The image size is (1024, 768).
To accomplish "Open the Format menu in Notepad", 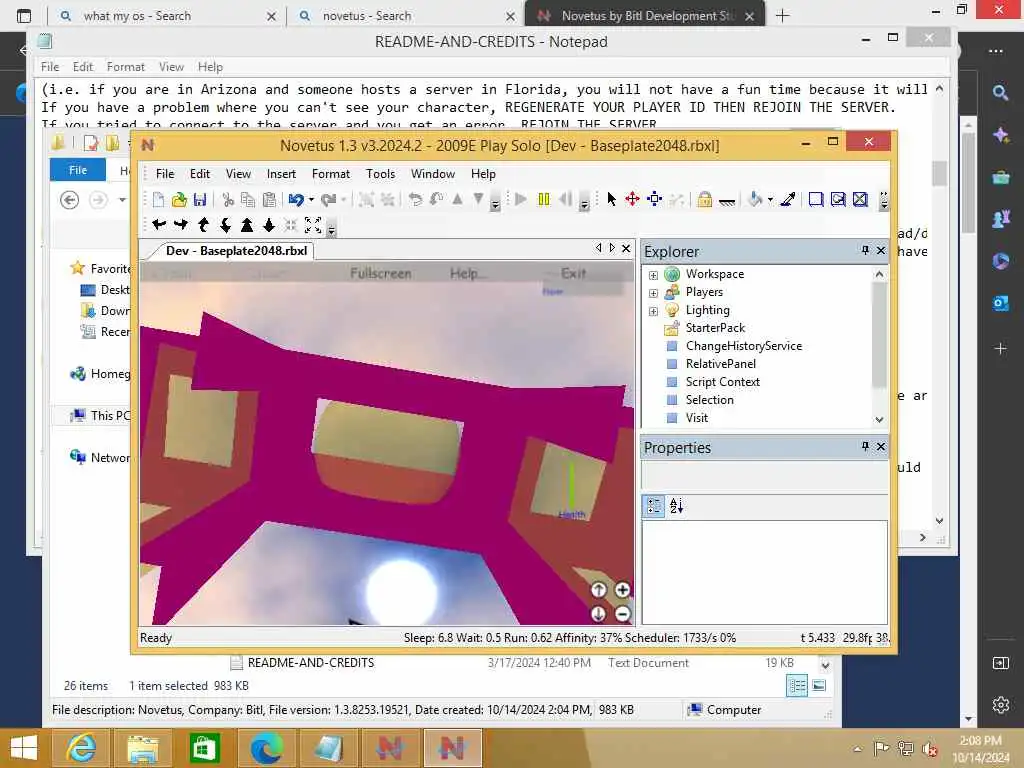I will coord(125,67).
